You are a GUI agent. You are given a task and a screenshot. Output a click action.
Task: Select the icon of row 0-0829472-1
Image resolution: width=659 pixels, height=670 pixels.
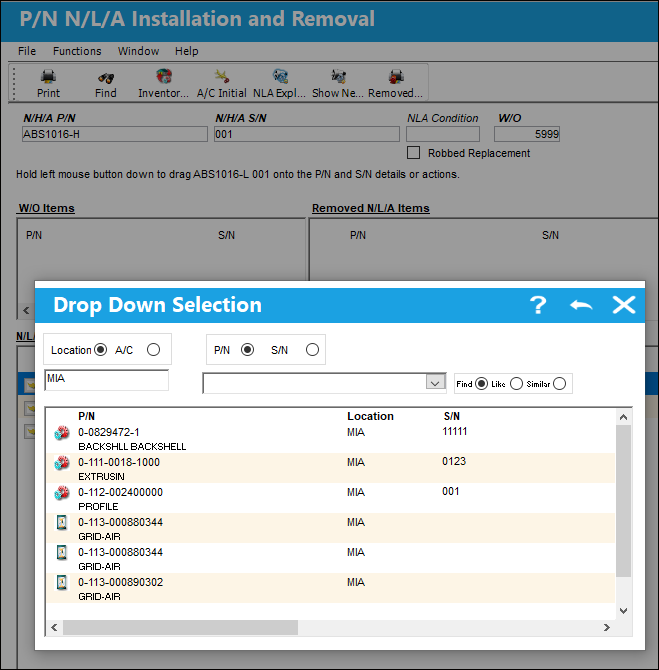point(62,433)
